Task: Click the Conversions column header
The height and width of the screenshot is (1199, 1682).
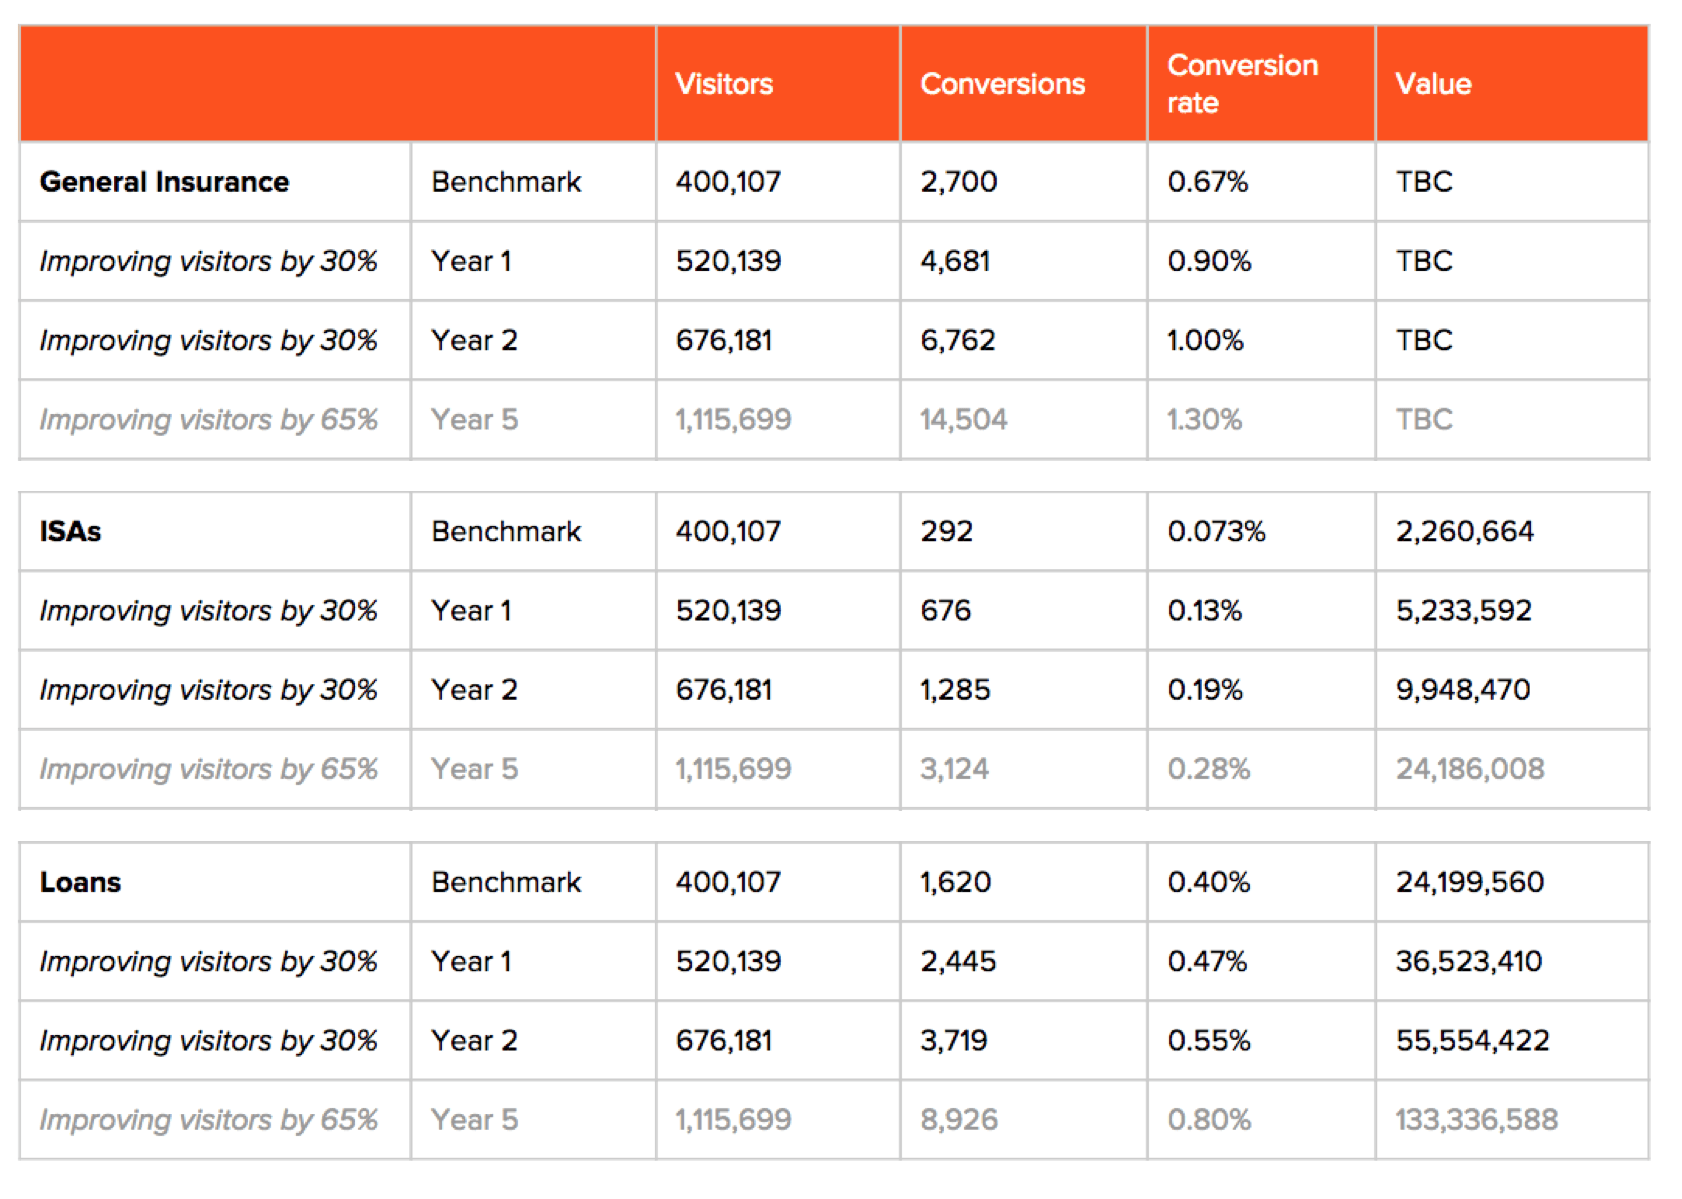Action: point(1002,84)
